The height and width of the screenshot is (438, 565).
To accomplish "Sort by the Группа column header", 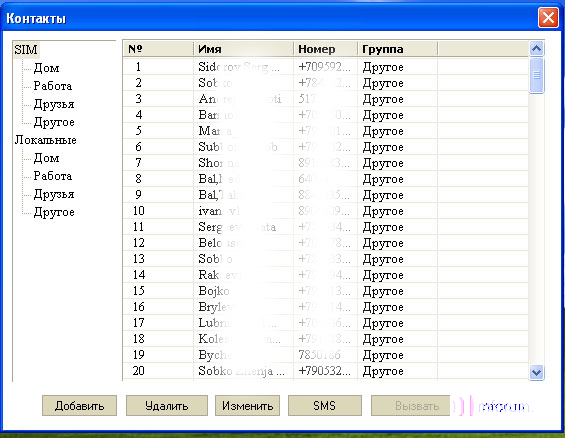I will (397, 49).
